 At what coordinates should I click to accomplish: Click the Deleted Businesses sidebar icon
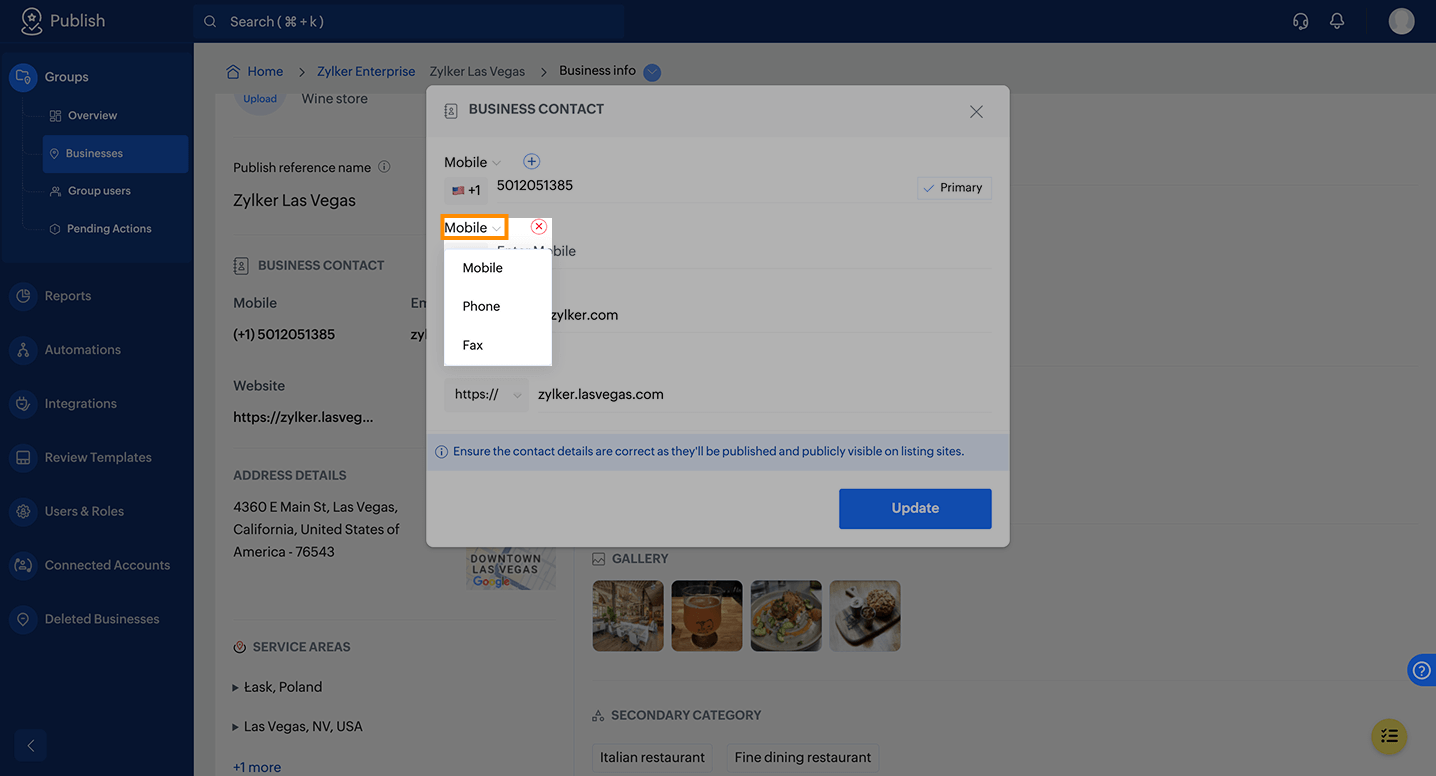click(23, 620)
